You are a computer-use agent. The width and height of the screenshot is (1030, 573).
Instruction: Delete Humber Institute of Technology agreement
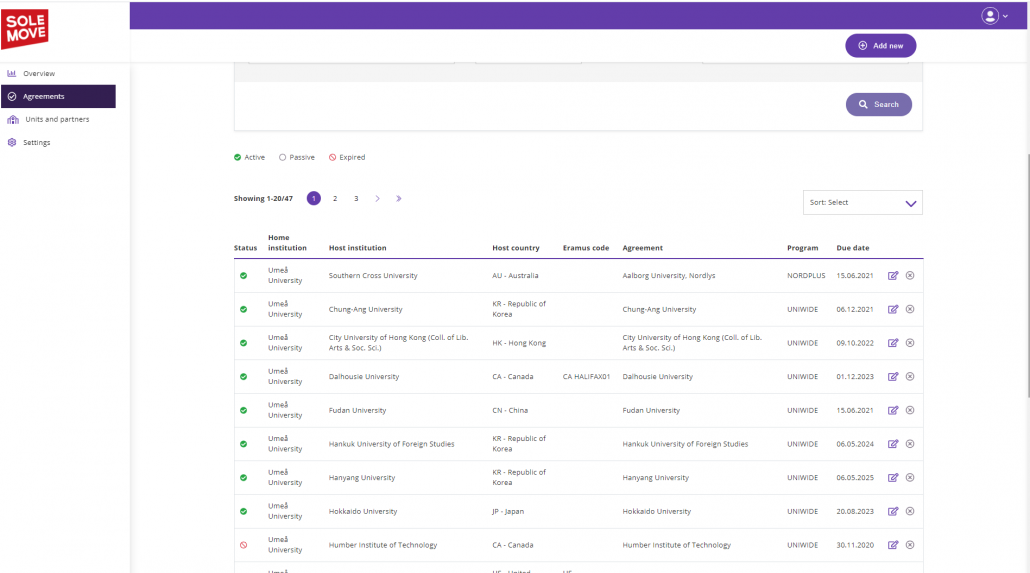tap(910, 545)
